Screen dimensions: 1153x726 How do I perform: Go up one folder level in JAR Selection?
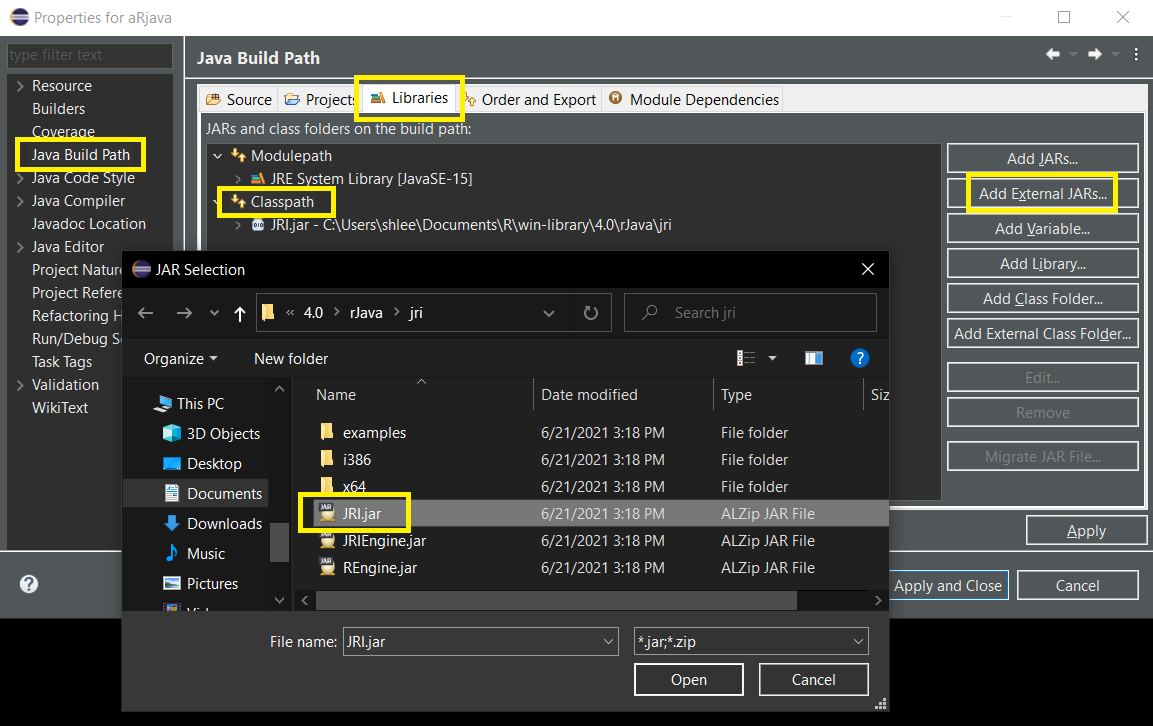[240, 314]
